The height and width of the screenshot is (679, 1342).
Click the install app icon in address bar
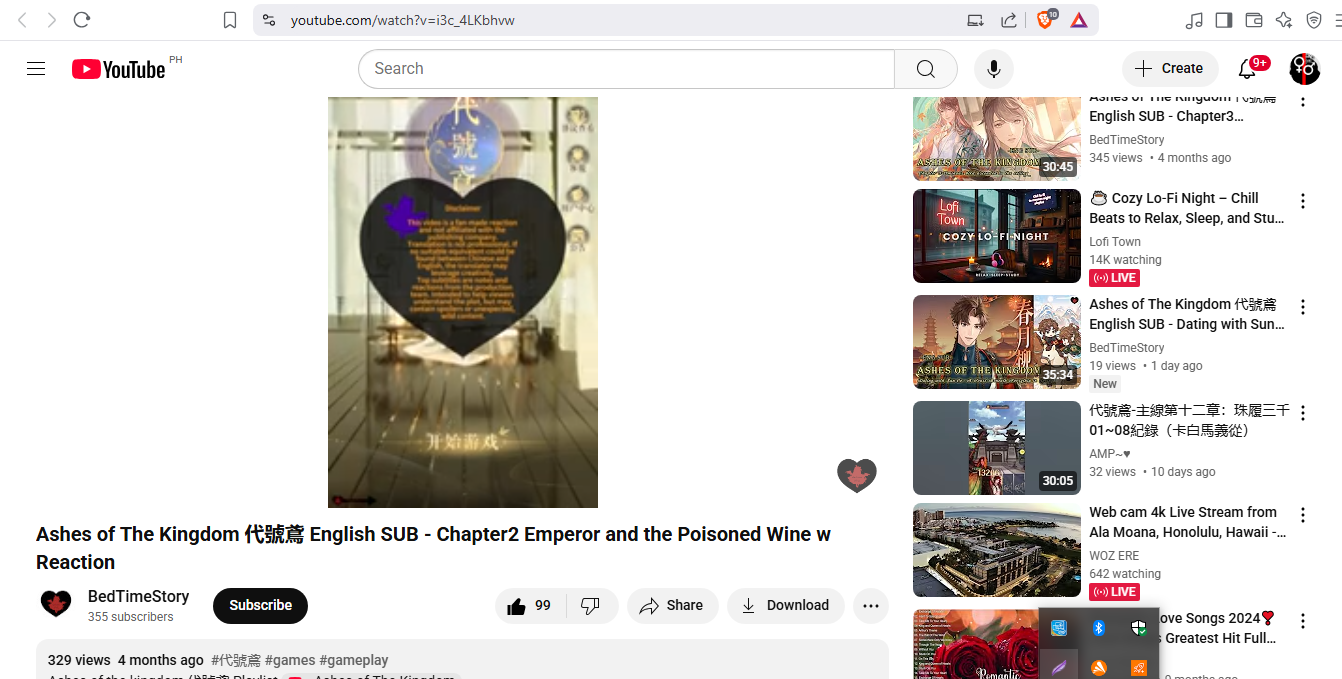pyautogui.click(x=975, y=20)
